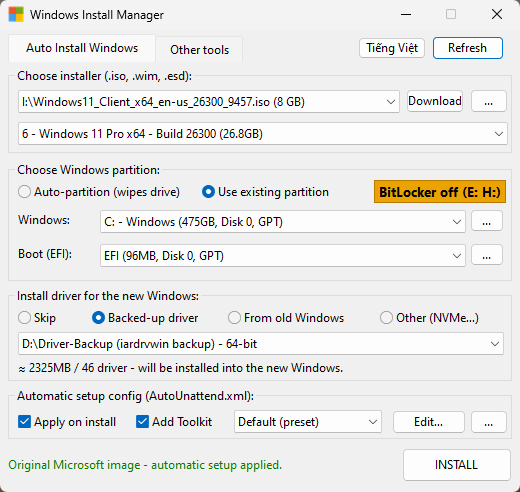Open the Auto Install Windows tab
This screenshot has width=520, height=492.
(82, 48)
